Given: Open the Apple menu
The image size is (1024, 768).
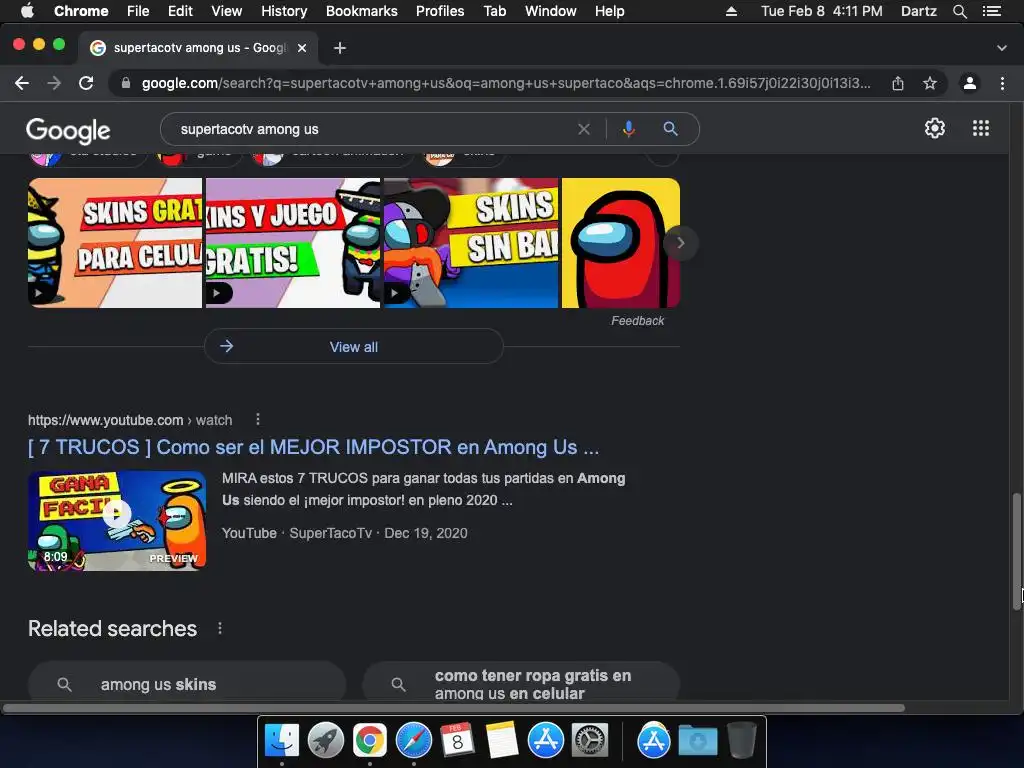Looking at the screenshot, I should pyautogui.click(x=27, y=11).
